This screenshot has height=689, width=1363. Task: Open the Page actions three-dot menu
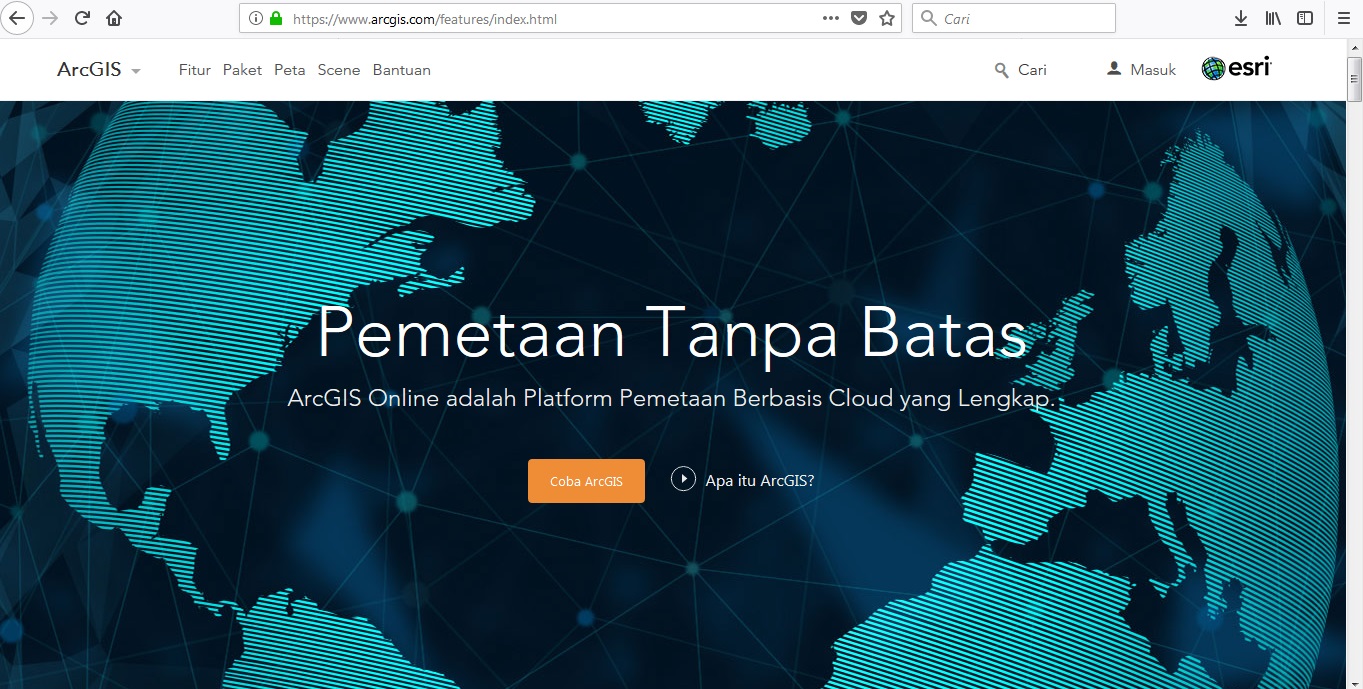(830, 18)
